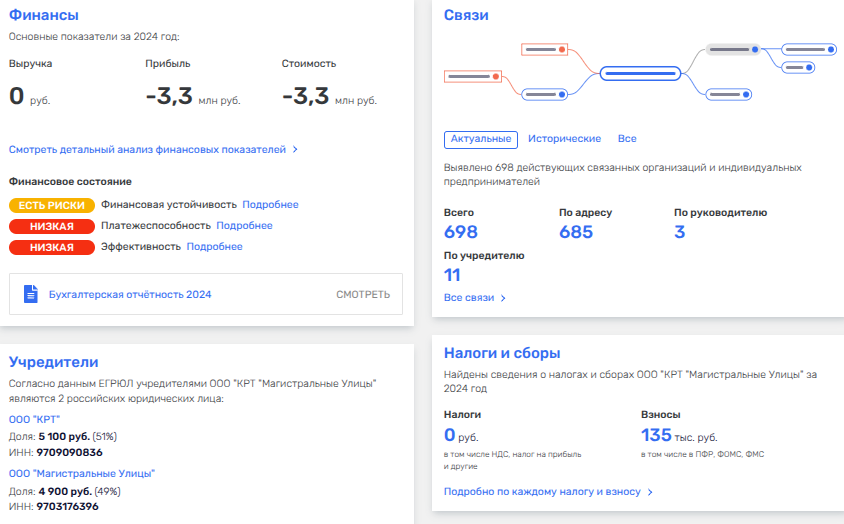Click the 698 total connections number

tap(461, 232)
